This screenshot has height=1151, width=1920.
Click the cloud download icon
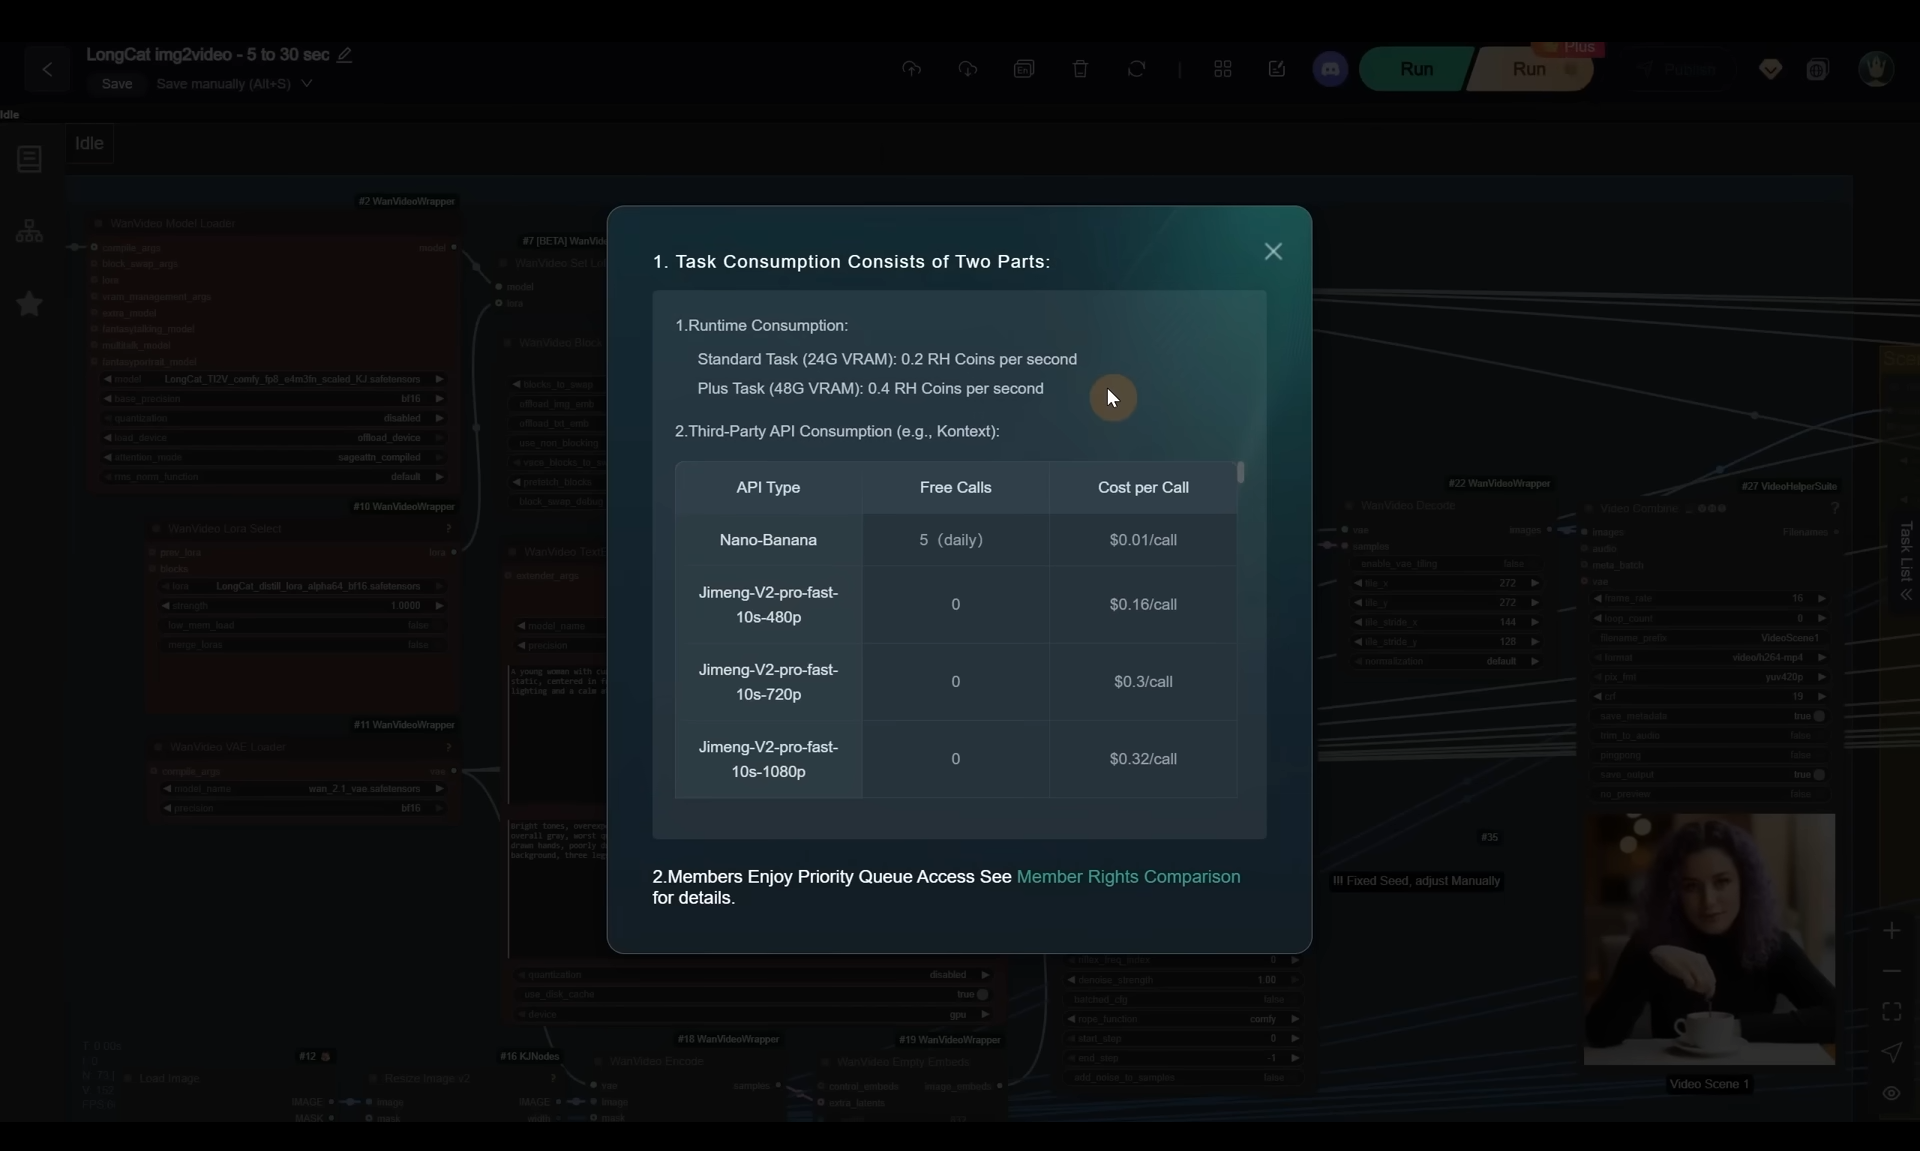[967, 69]
